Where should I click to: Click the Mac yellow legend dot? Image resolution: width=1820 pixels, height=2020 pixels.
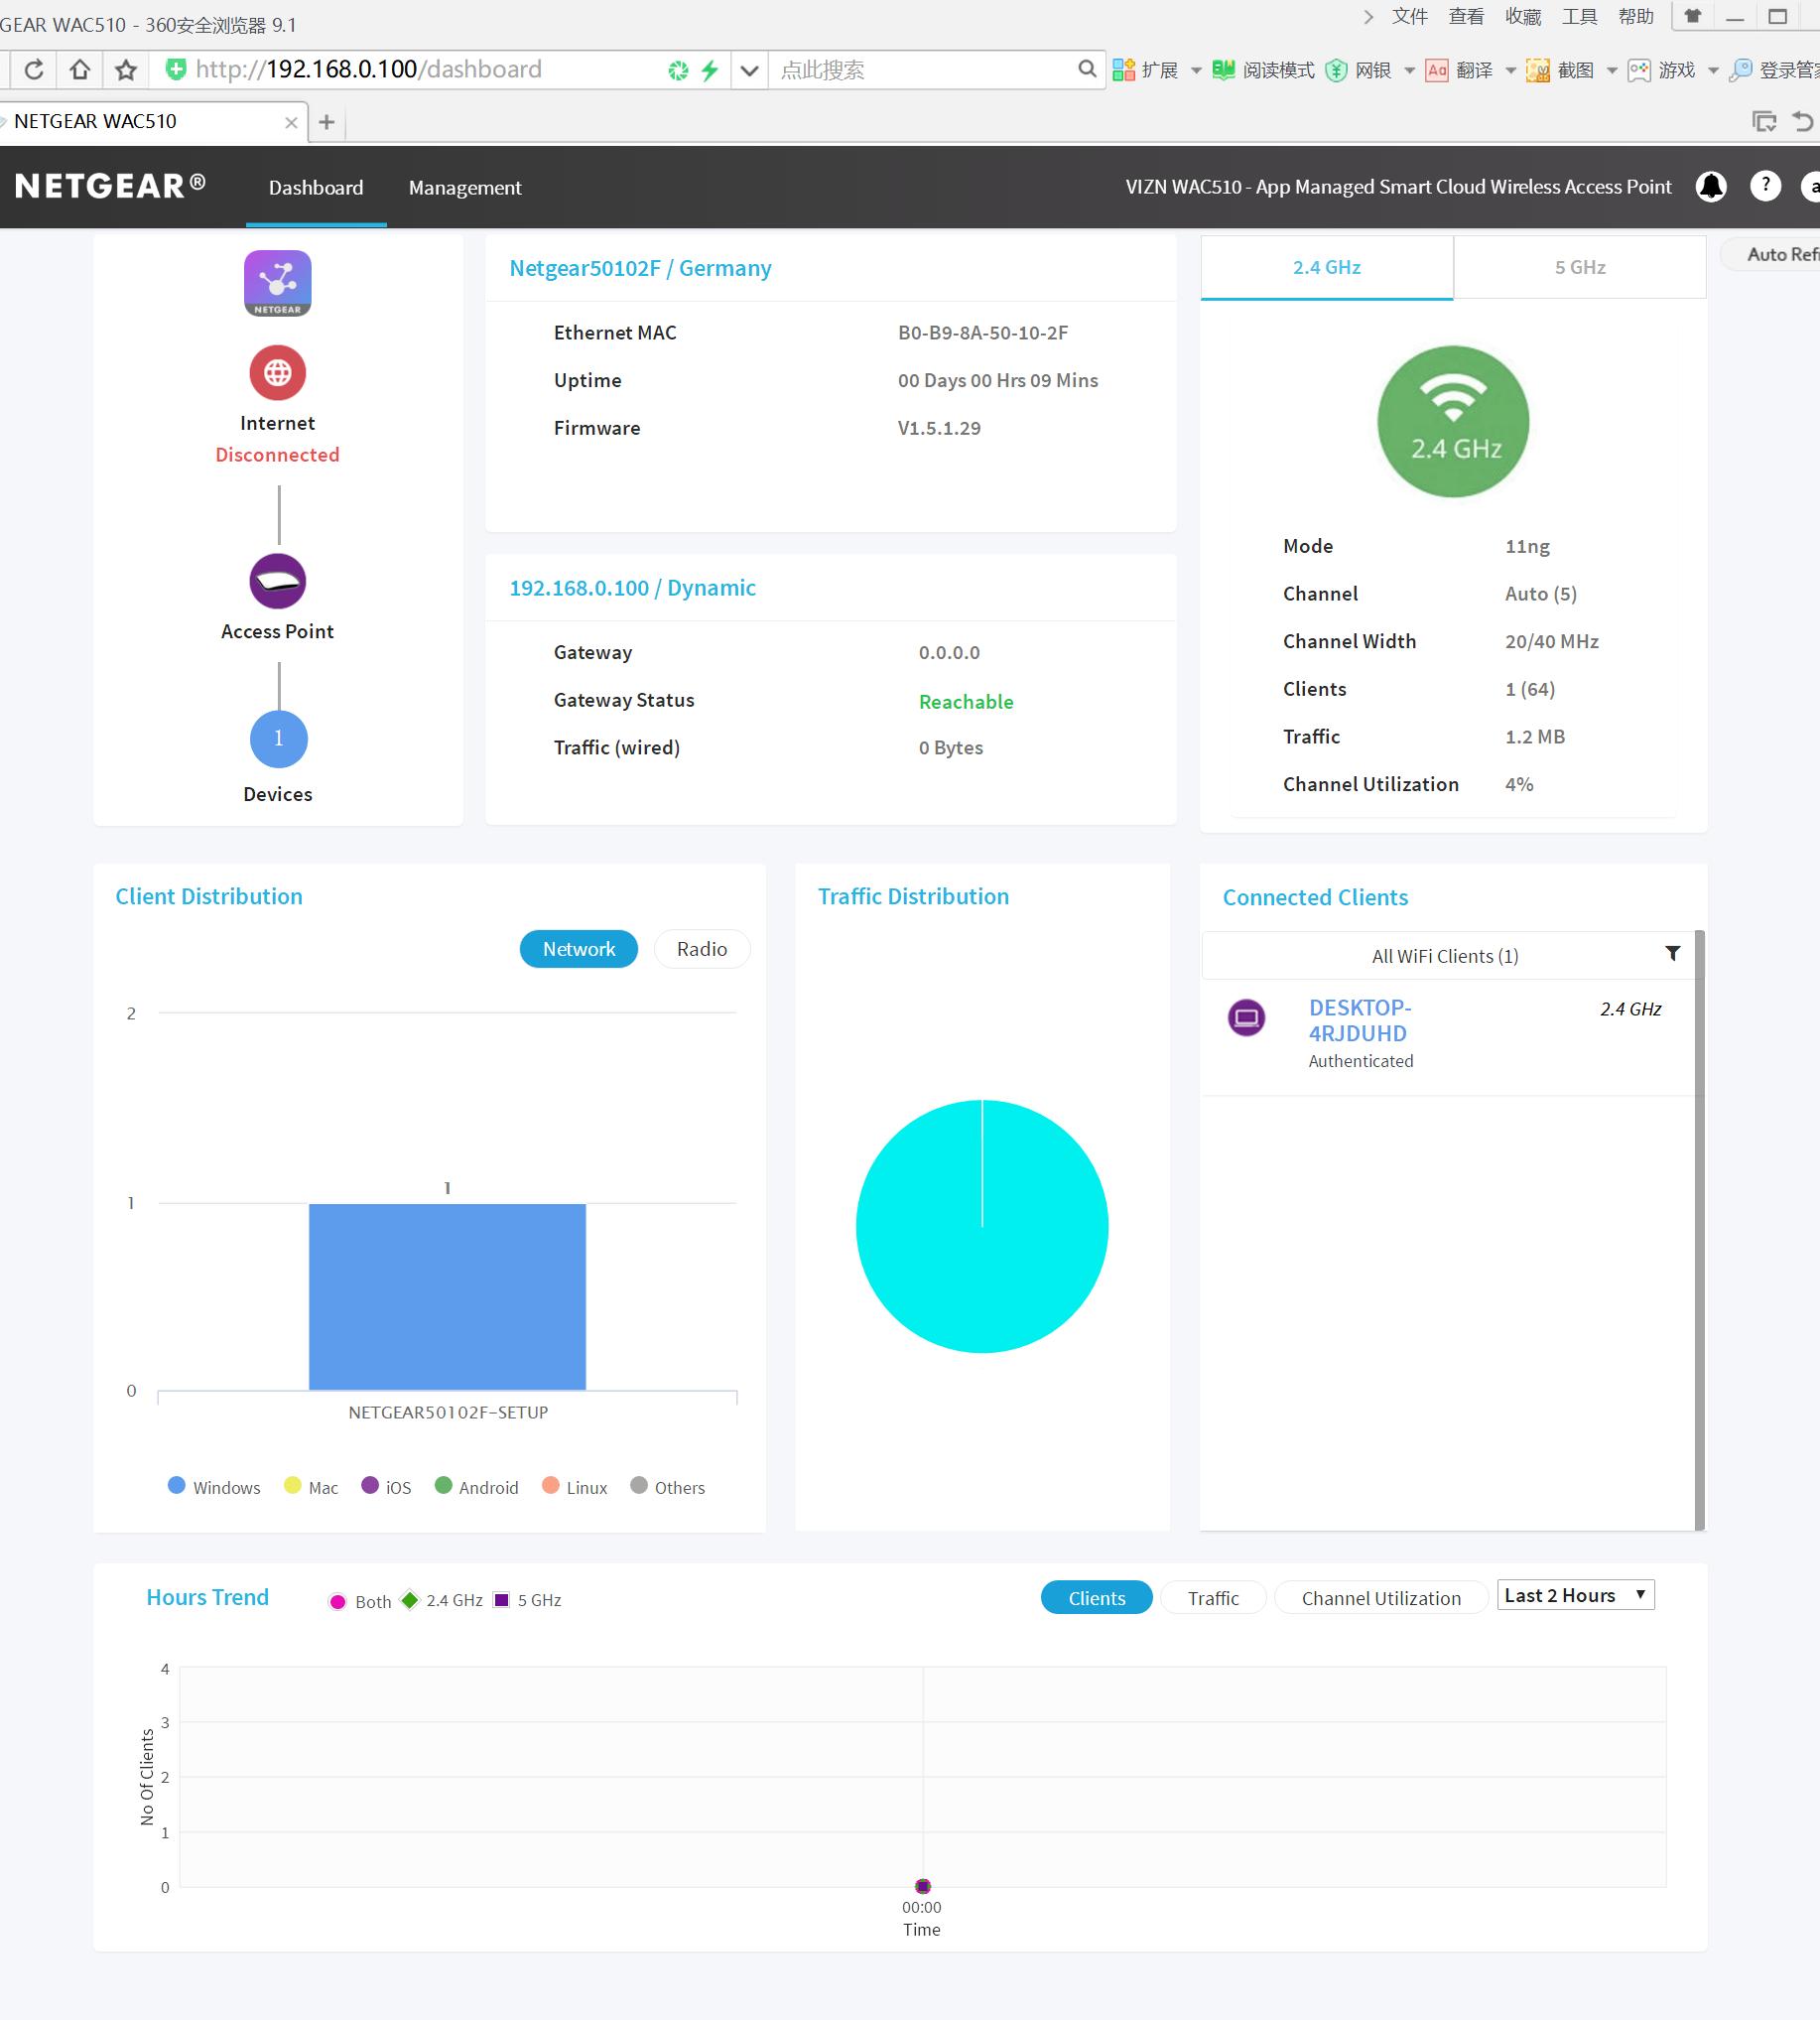pos(292,1485)
